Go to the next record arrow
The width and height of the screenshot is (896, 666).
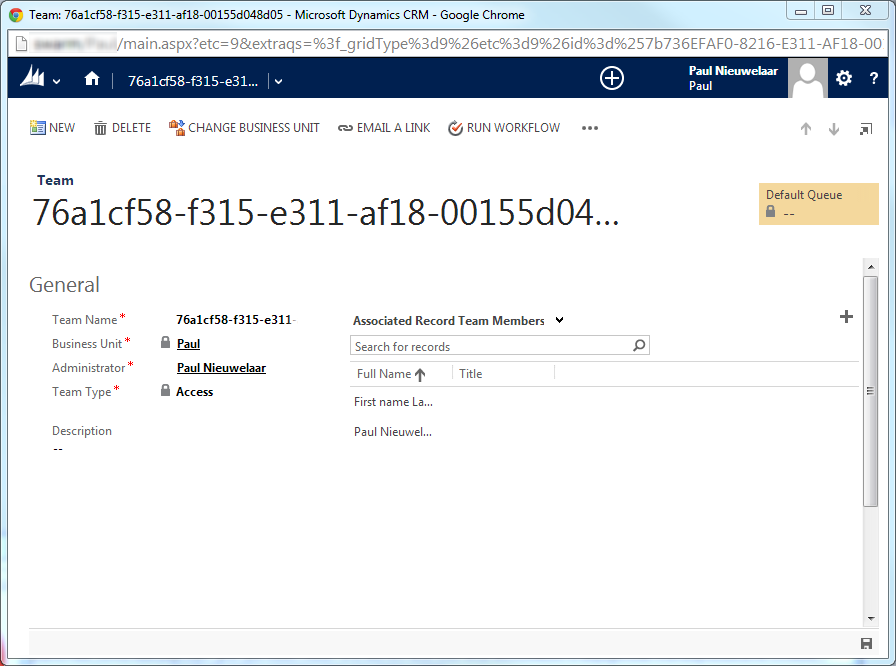(x=834, y=129)
